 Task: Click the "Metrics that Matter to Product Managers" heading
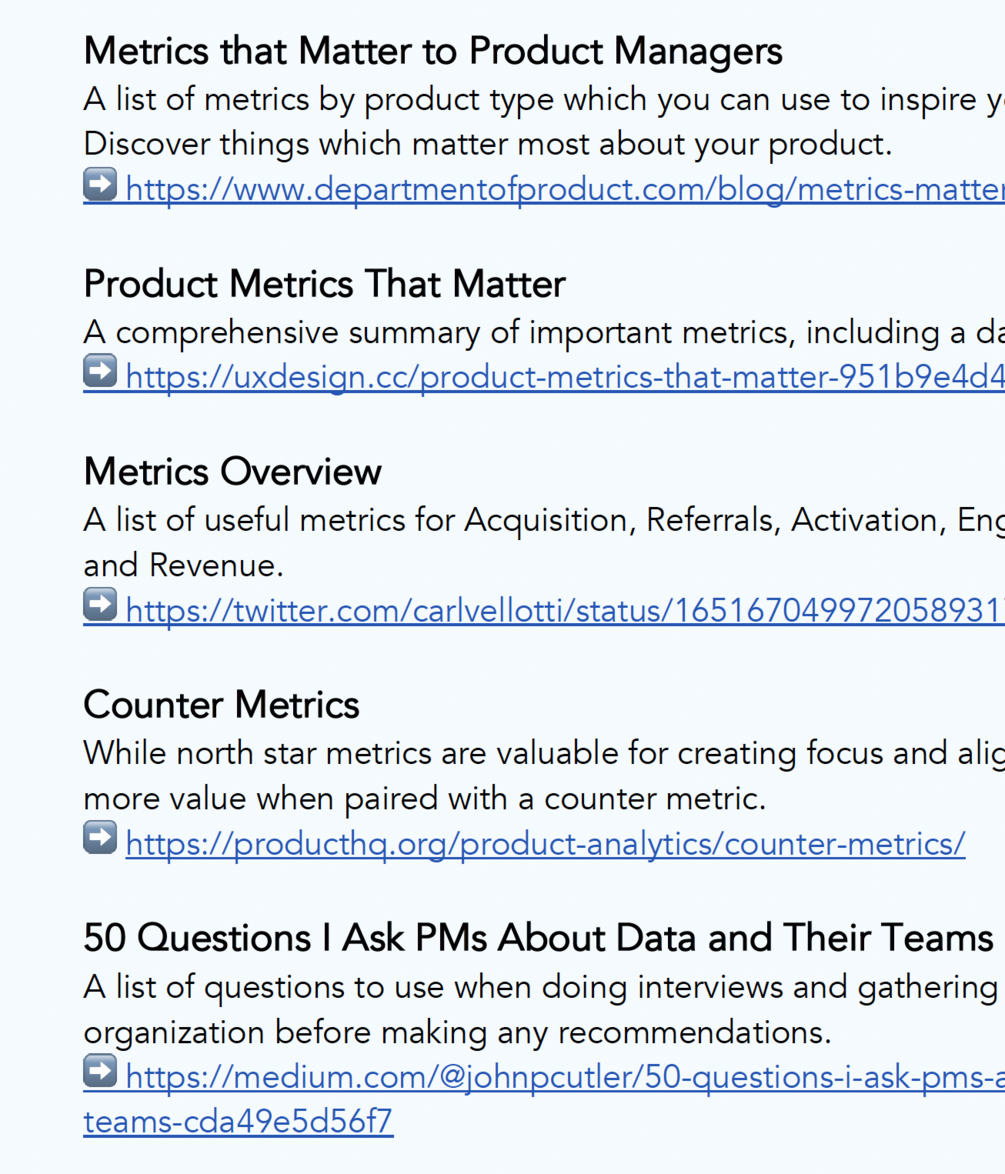pyautogui.click(x=433, y=51)
